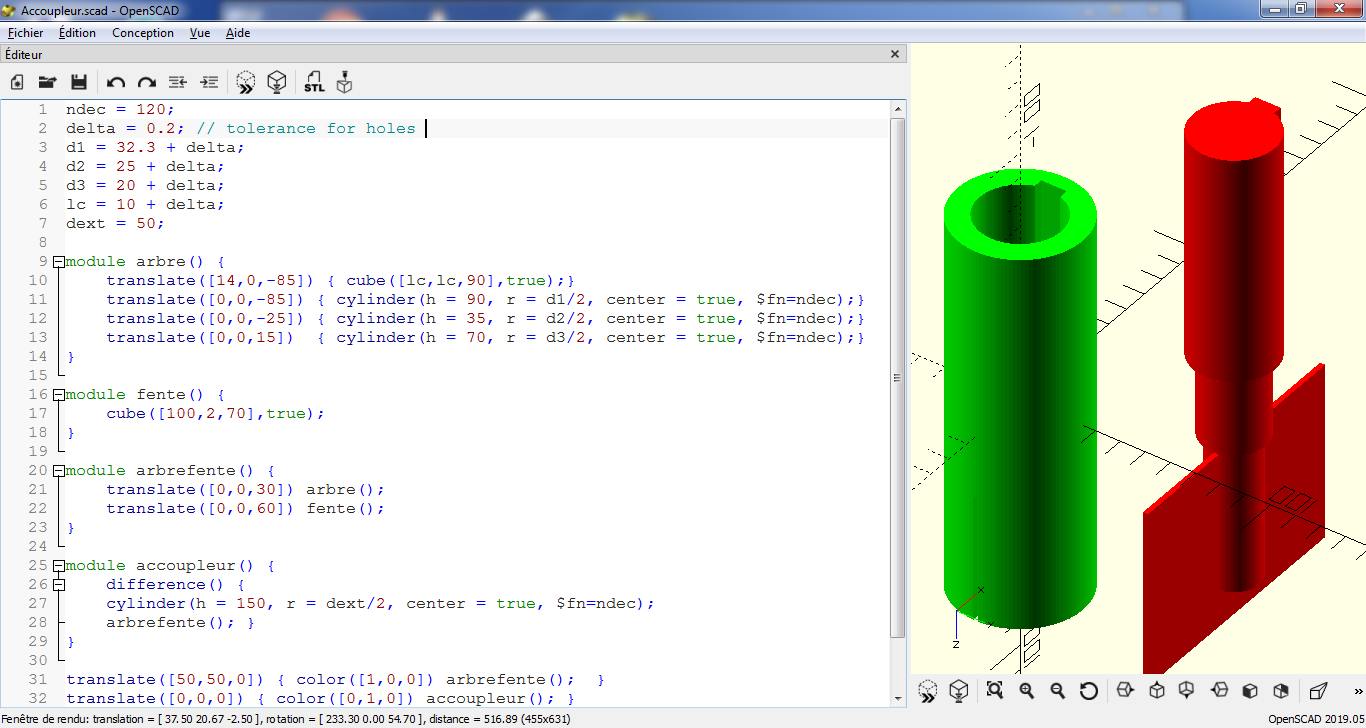Image resolution: width=1366 pixels, height=728 pixels.
Task: Place cursor on line 'ndec = 120;'
Action: 120,109
